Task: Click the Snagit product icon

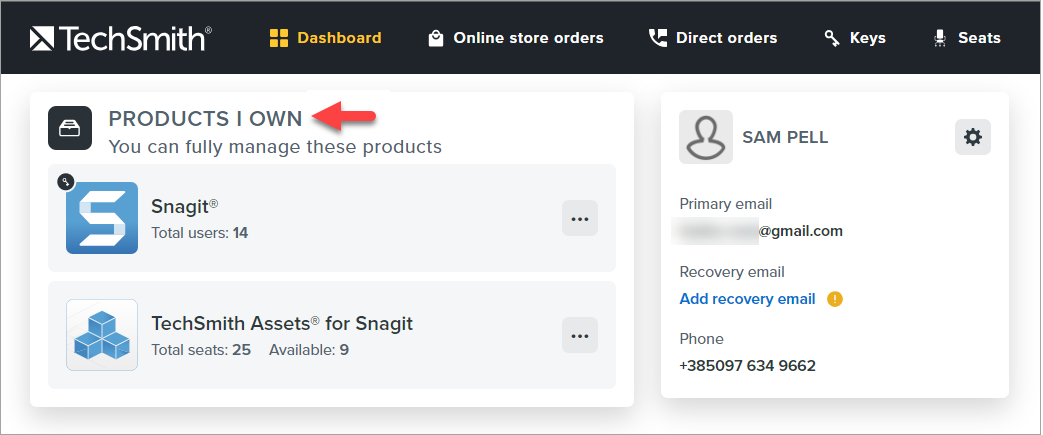Action: coord(102,217)
